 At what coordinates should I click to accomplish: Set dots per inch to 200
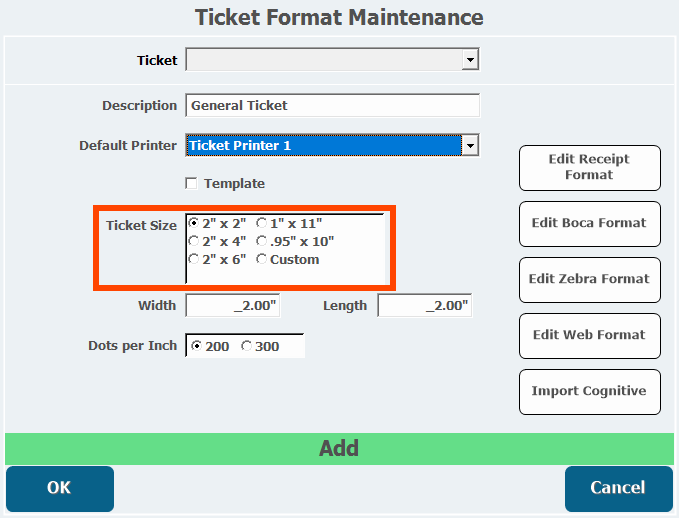(x=196, y=347)
